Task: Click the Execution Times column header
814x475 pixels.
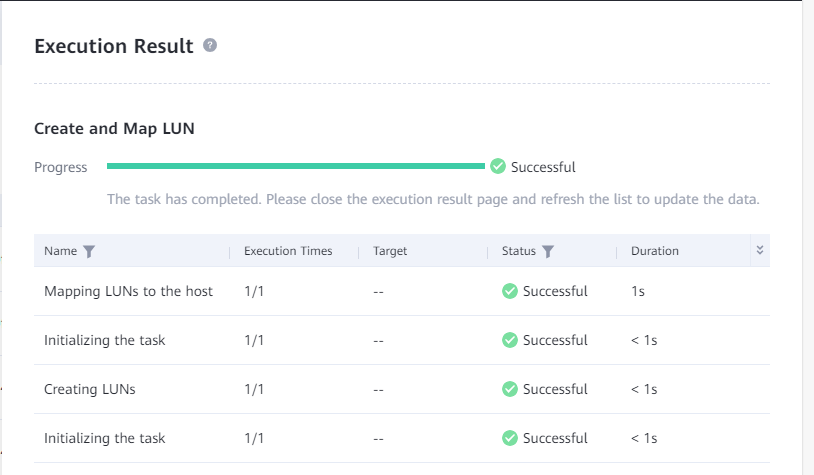Action: tap(288, 252)
